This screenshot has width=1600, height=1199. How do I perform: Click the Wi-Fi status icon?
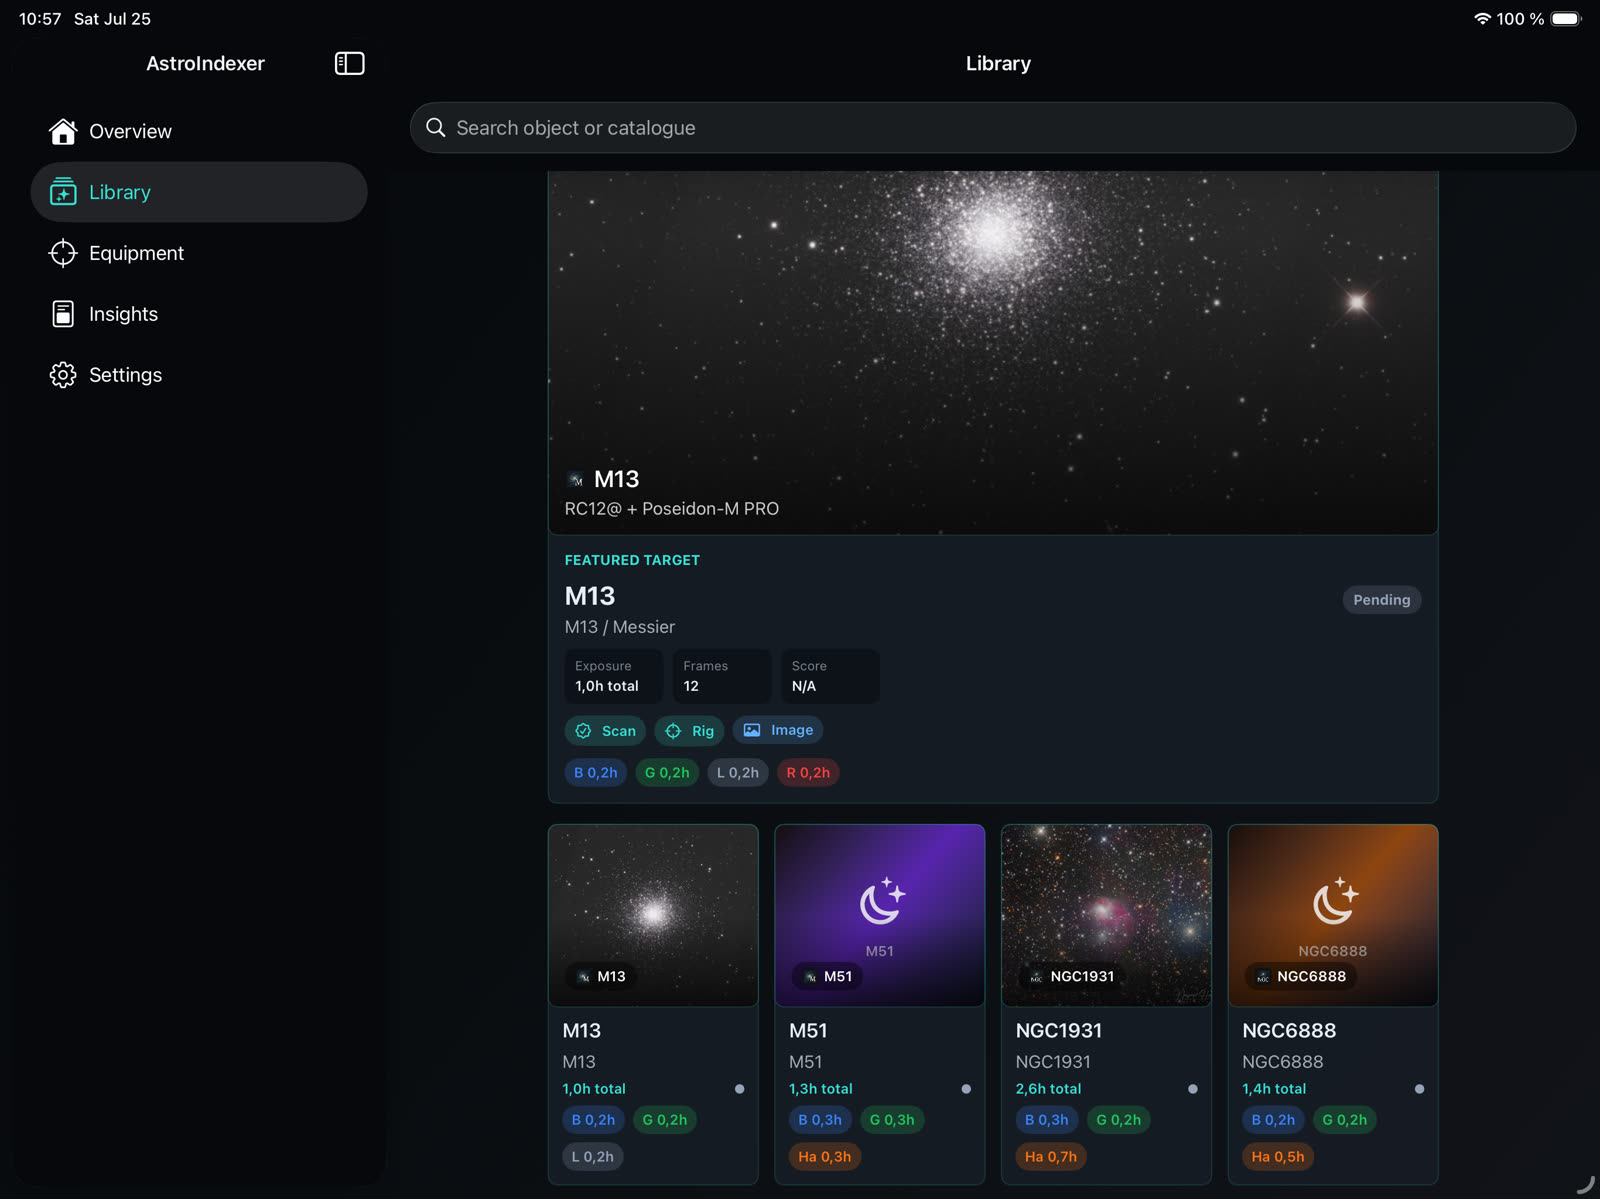click(1482, 18)
